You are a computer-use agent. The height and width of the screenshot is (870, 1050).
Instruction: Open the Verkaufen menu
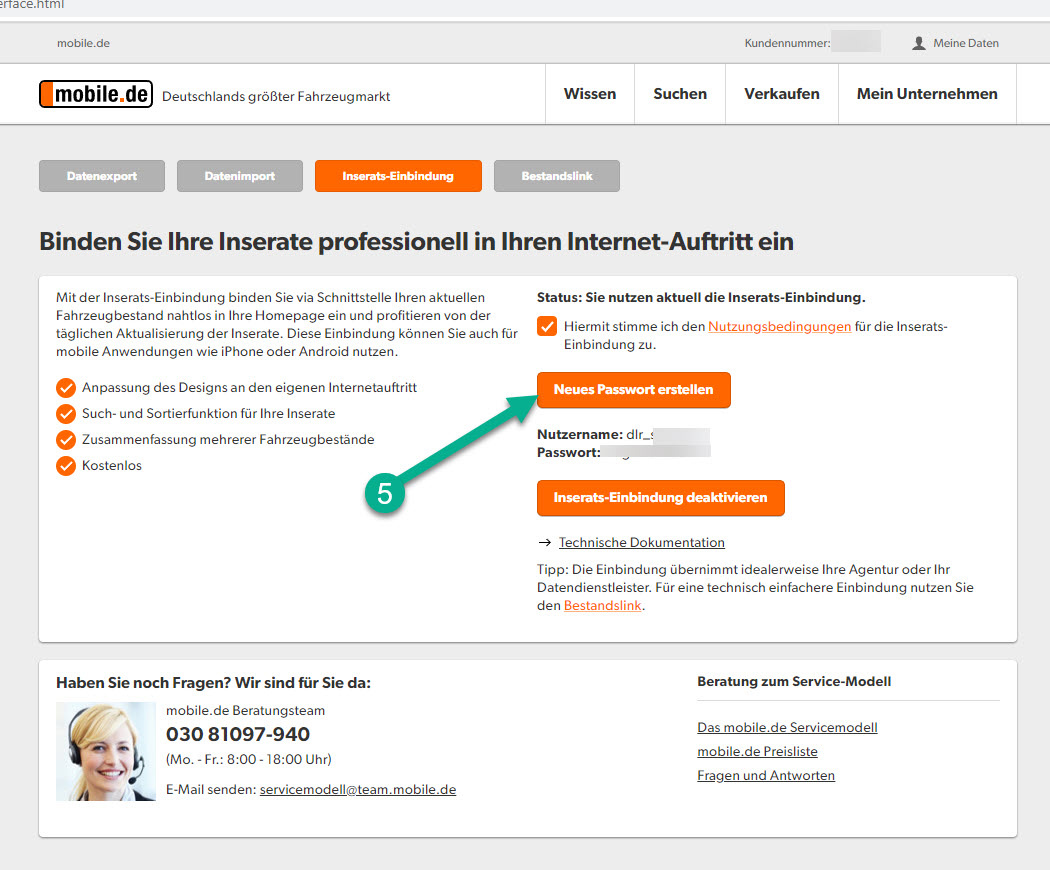tap(781, 94)
